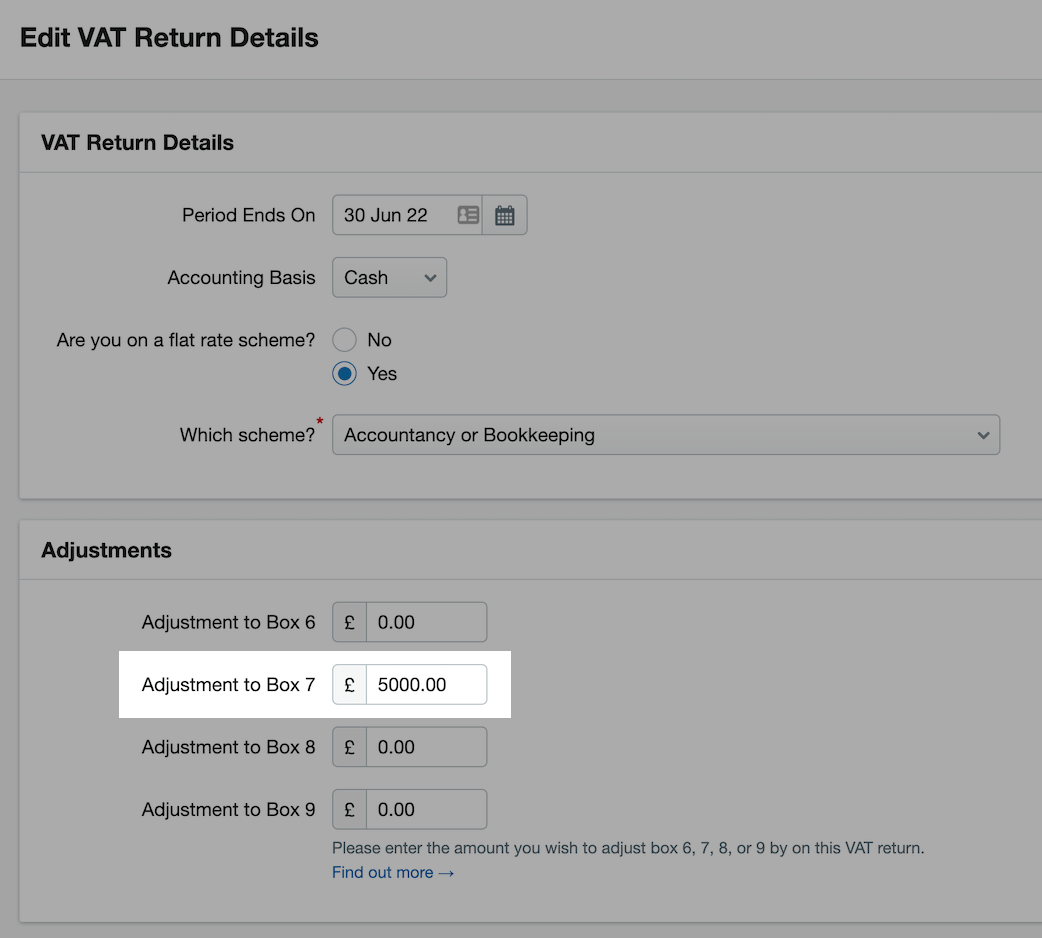Click the Edit VAT Return Details heading

pos(168,37)
